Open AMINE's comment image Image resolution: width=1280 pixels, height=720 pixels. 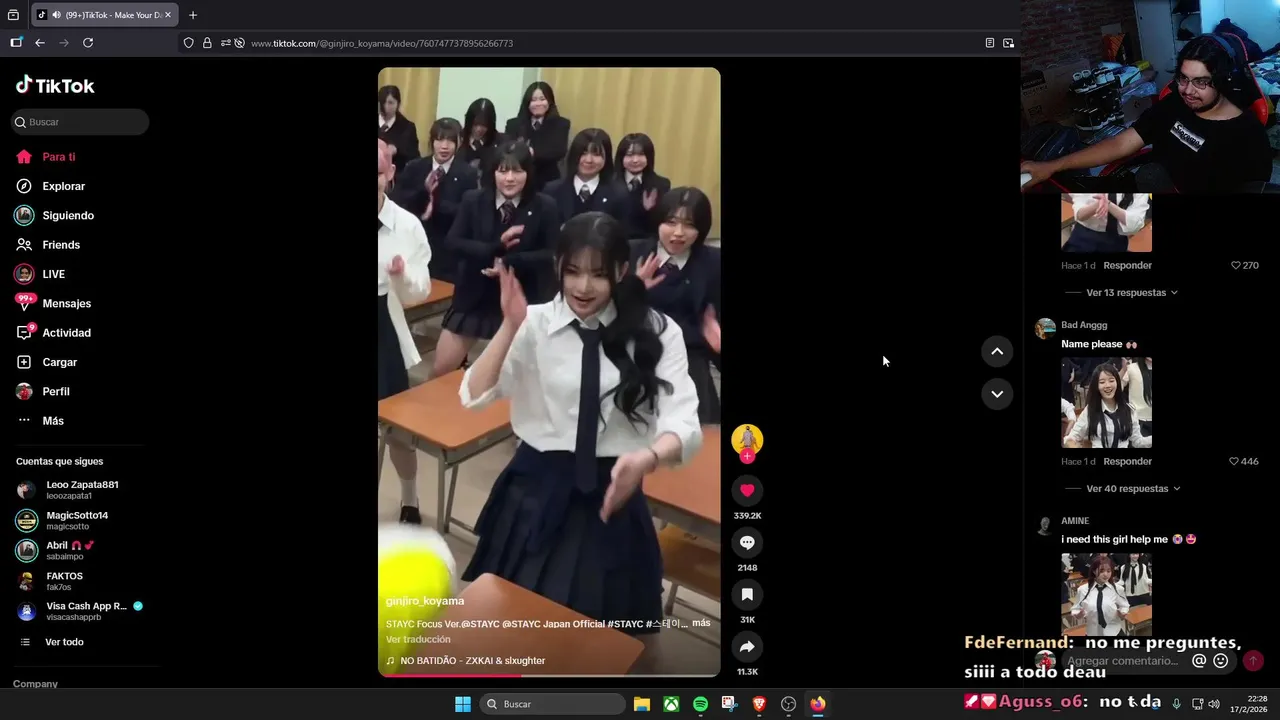1106,594
